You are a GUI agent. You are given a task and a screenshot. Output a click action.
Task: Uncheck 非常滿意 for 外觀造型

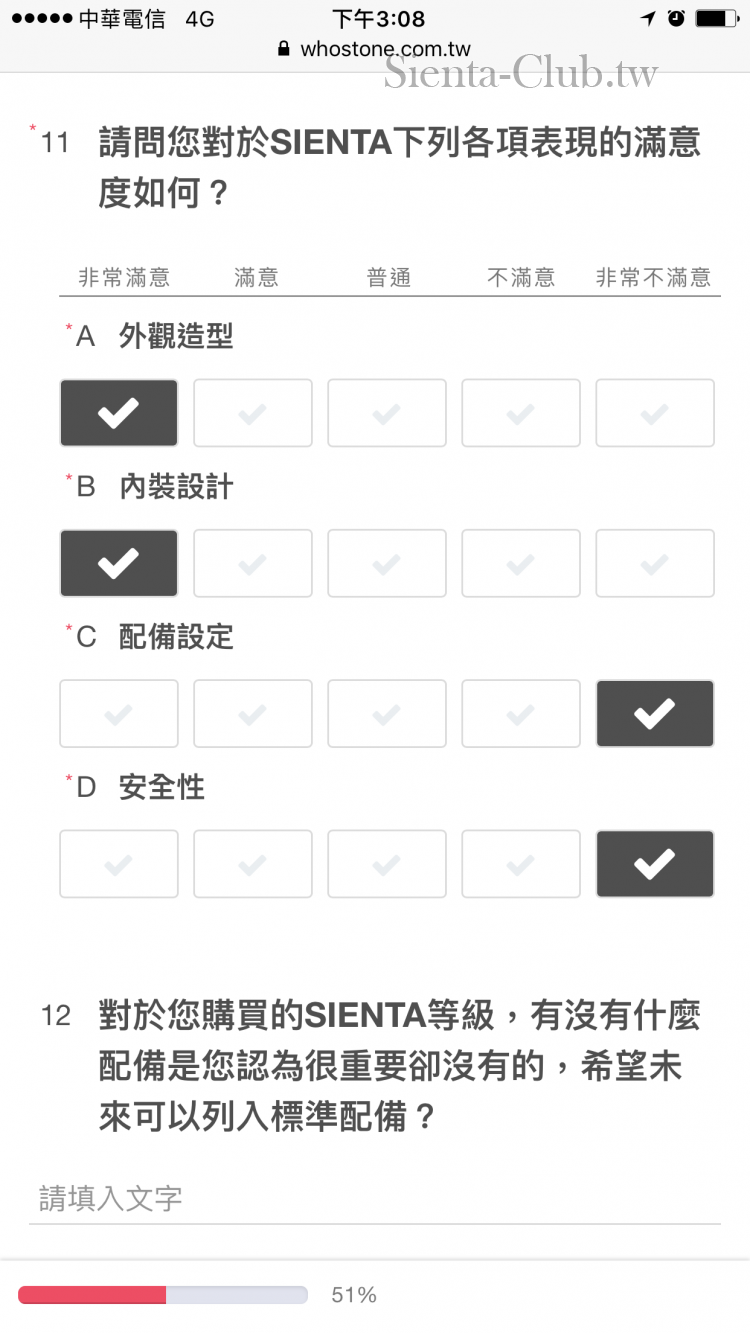pyautogui.click(x=119, y=413)
